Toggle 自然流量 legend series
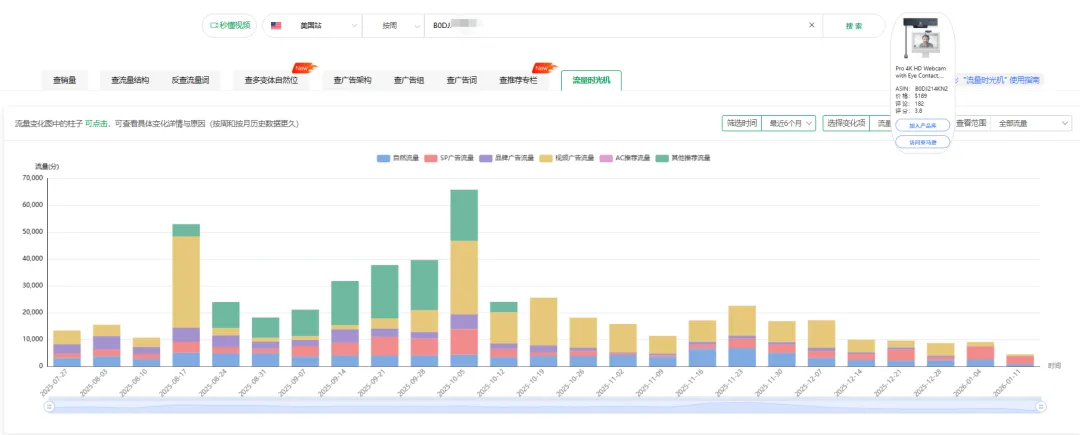This screenshot has height=435, width=1080. tap(397, 158)
